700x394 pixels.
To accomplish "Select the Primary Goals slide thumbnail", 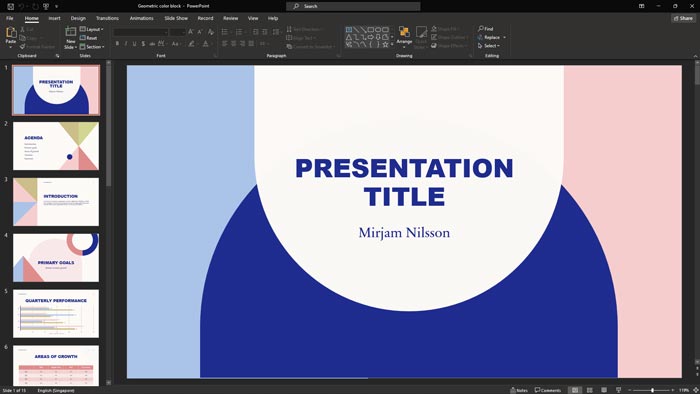I will pos(56,257).
